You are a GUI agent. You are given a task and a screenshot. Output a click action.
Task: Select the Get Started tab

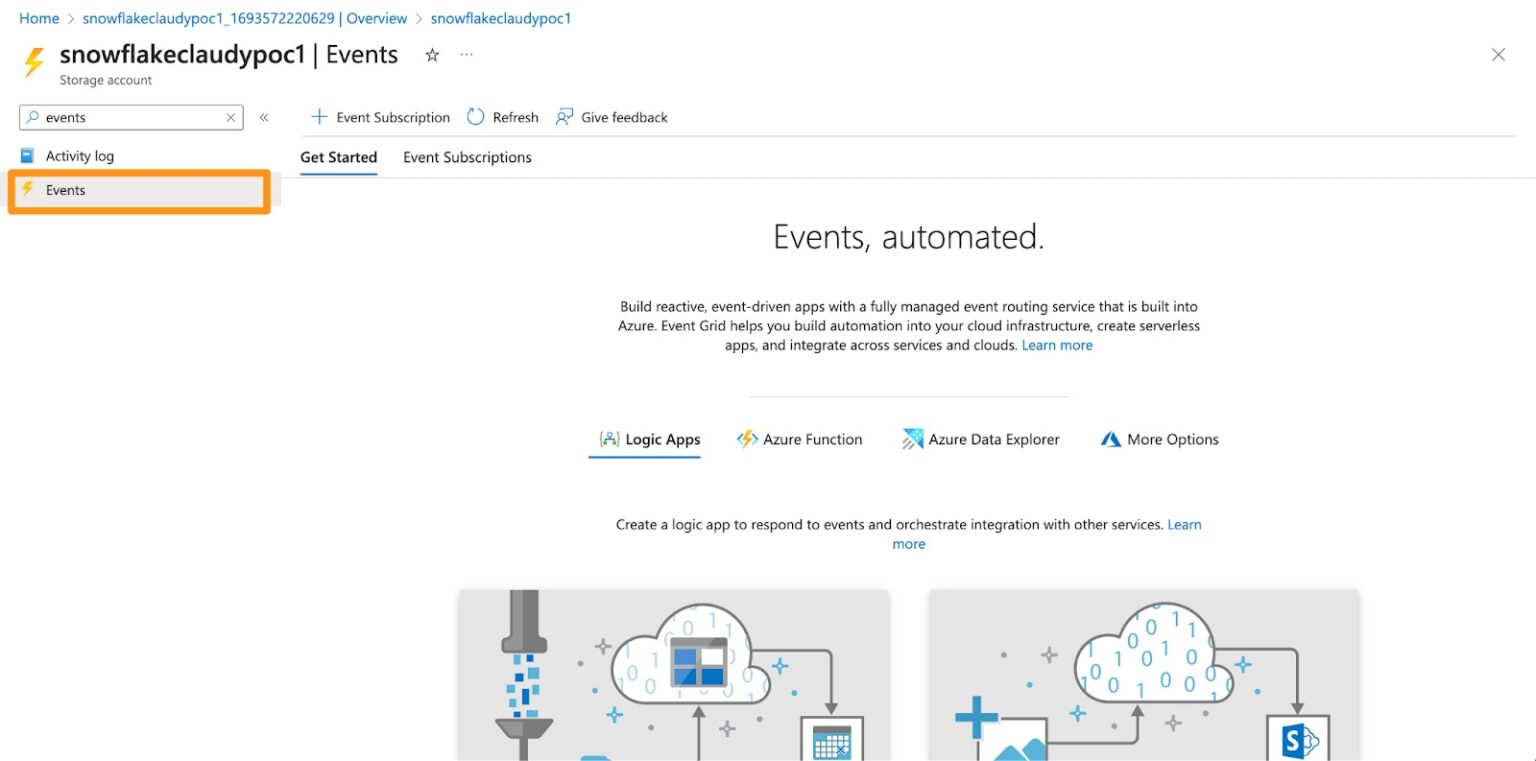click(x=338, y=157)
